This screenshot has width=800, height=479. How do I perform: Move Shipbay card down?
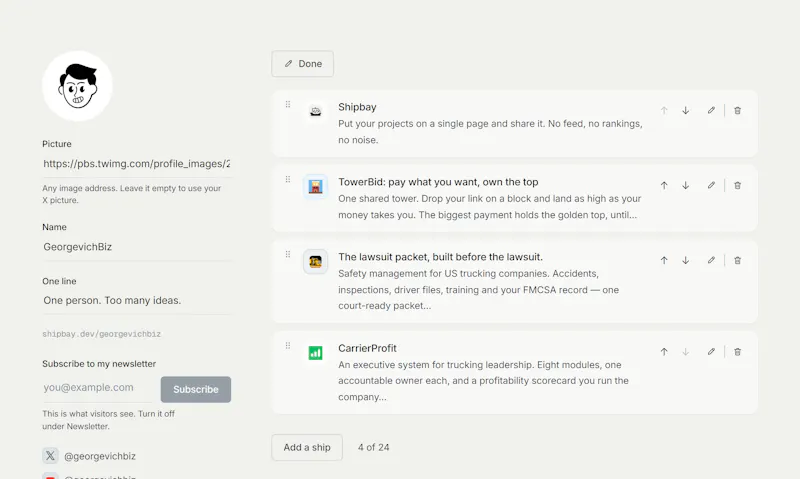(686, 110)
